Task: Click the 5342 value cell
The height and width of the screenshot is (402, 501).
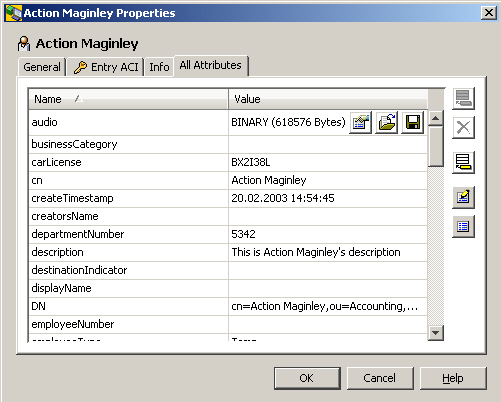Action: point(328,234)
